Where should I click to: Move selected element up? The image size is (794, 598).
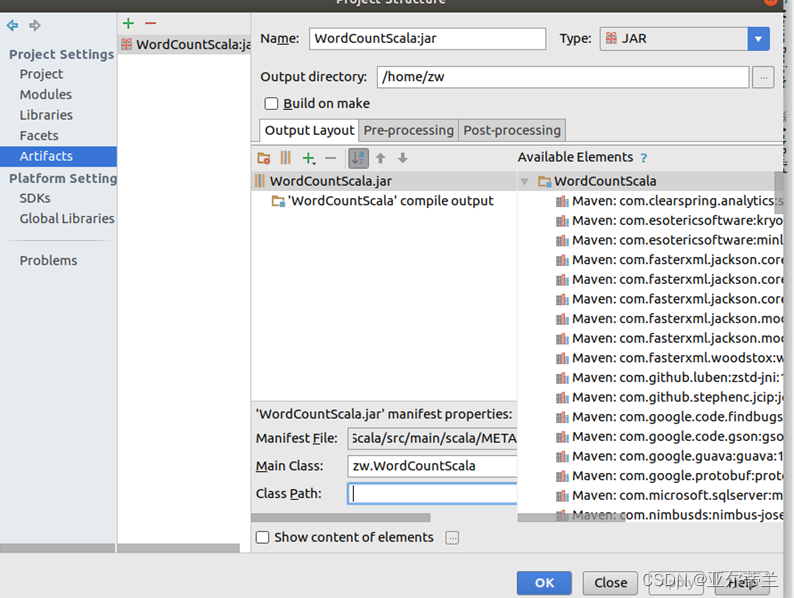click(380, 158)
